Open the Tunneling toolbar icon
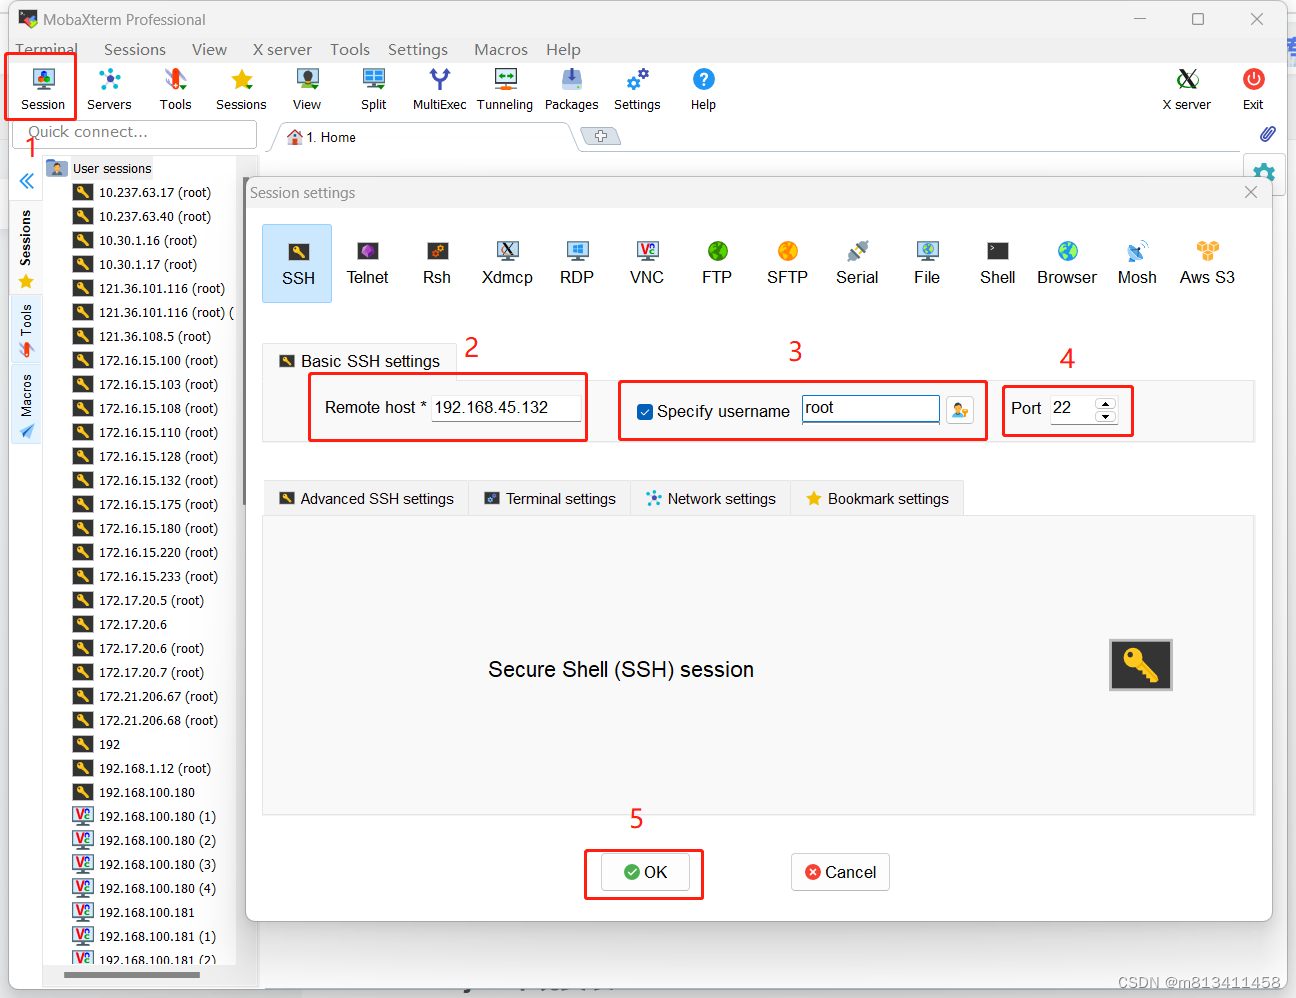Image resolution: width=1296 pixels, height=998 pixels. (x=505, y=89)
